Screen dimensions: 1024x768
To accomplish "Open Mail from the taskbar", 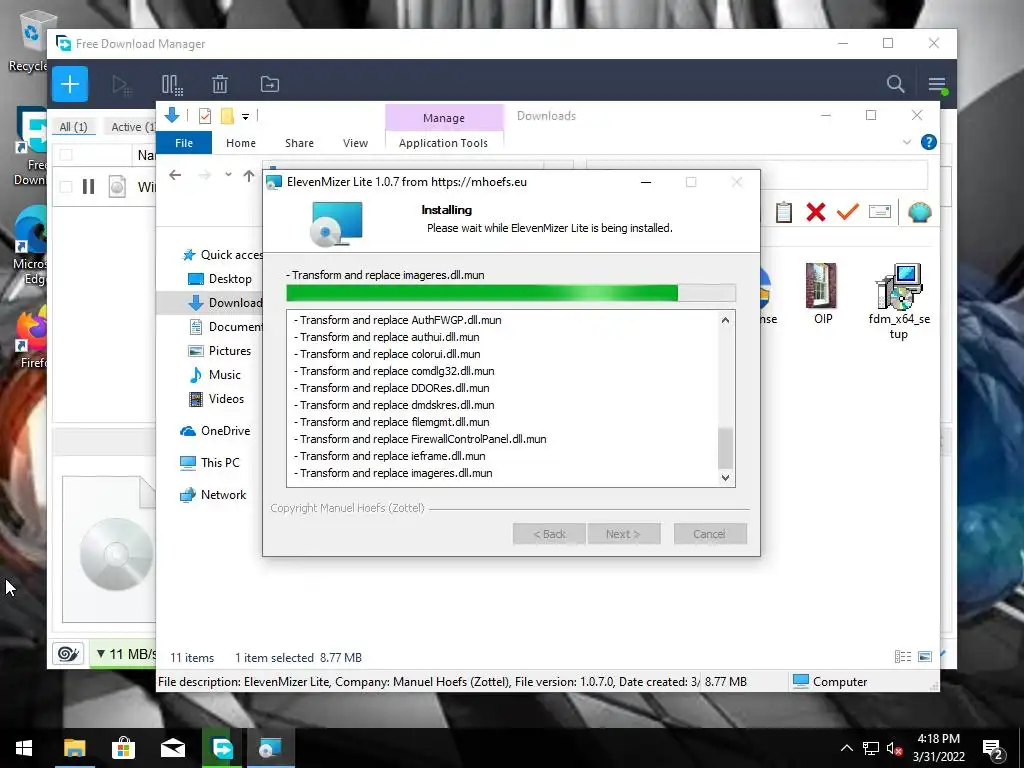I will coord(172,748).
